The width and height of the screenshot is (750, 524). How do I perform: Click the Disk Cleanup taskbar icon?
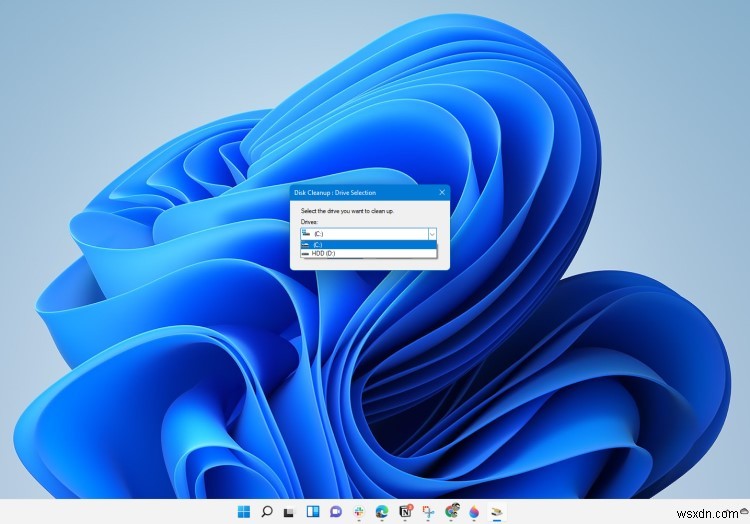click(x=497, y=512)
